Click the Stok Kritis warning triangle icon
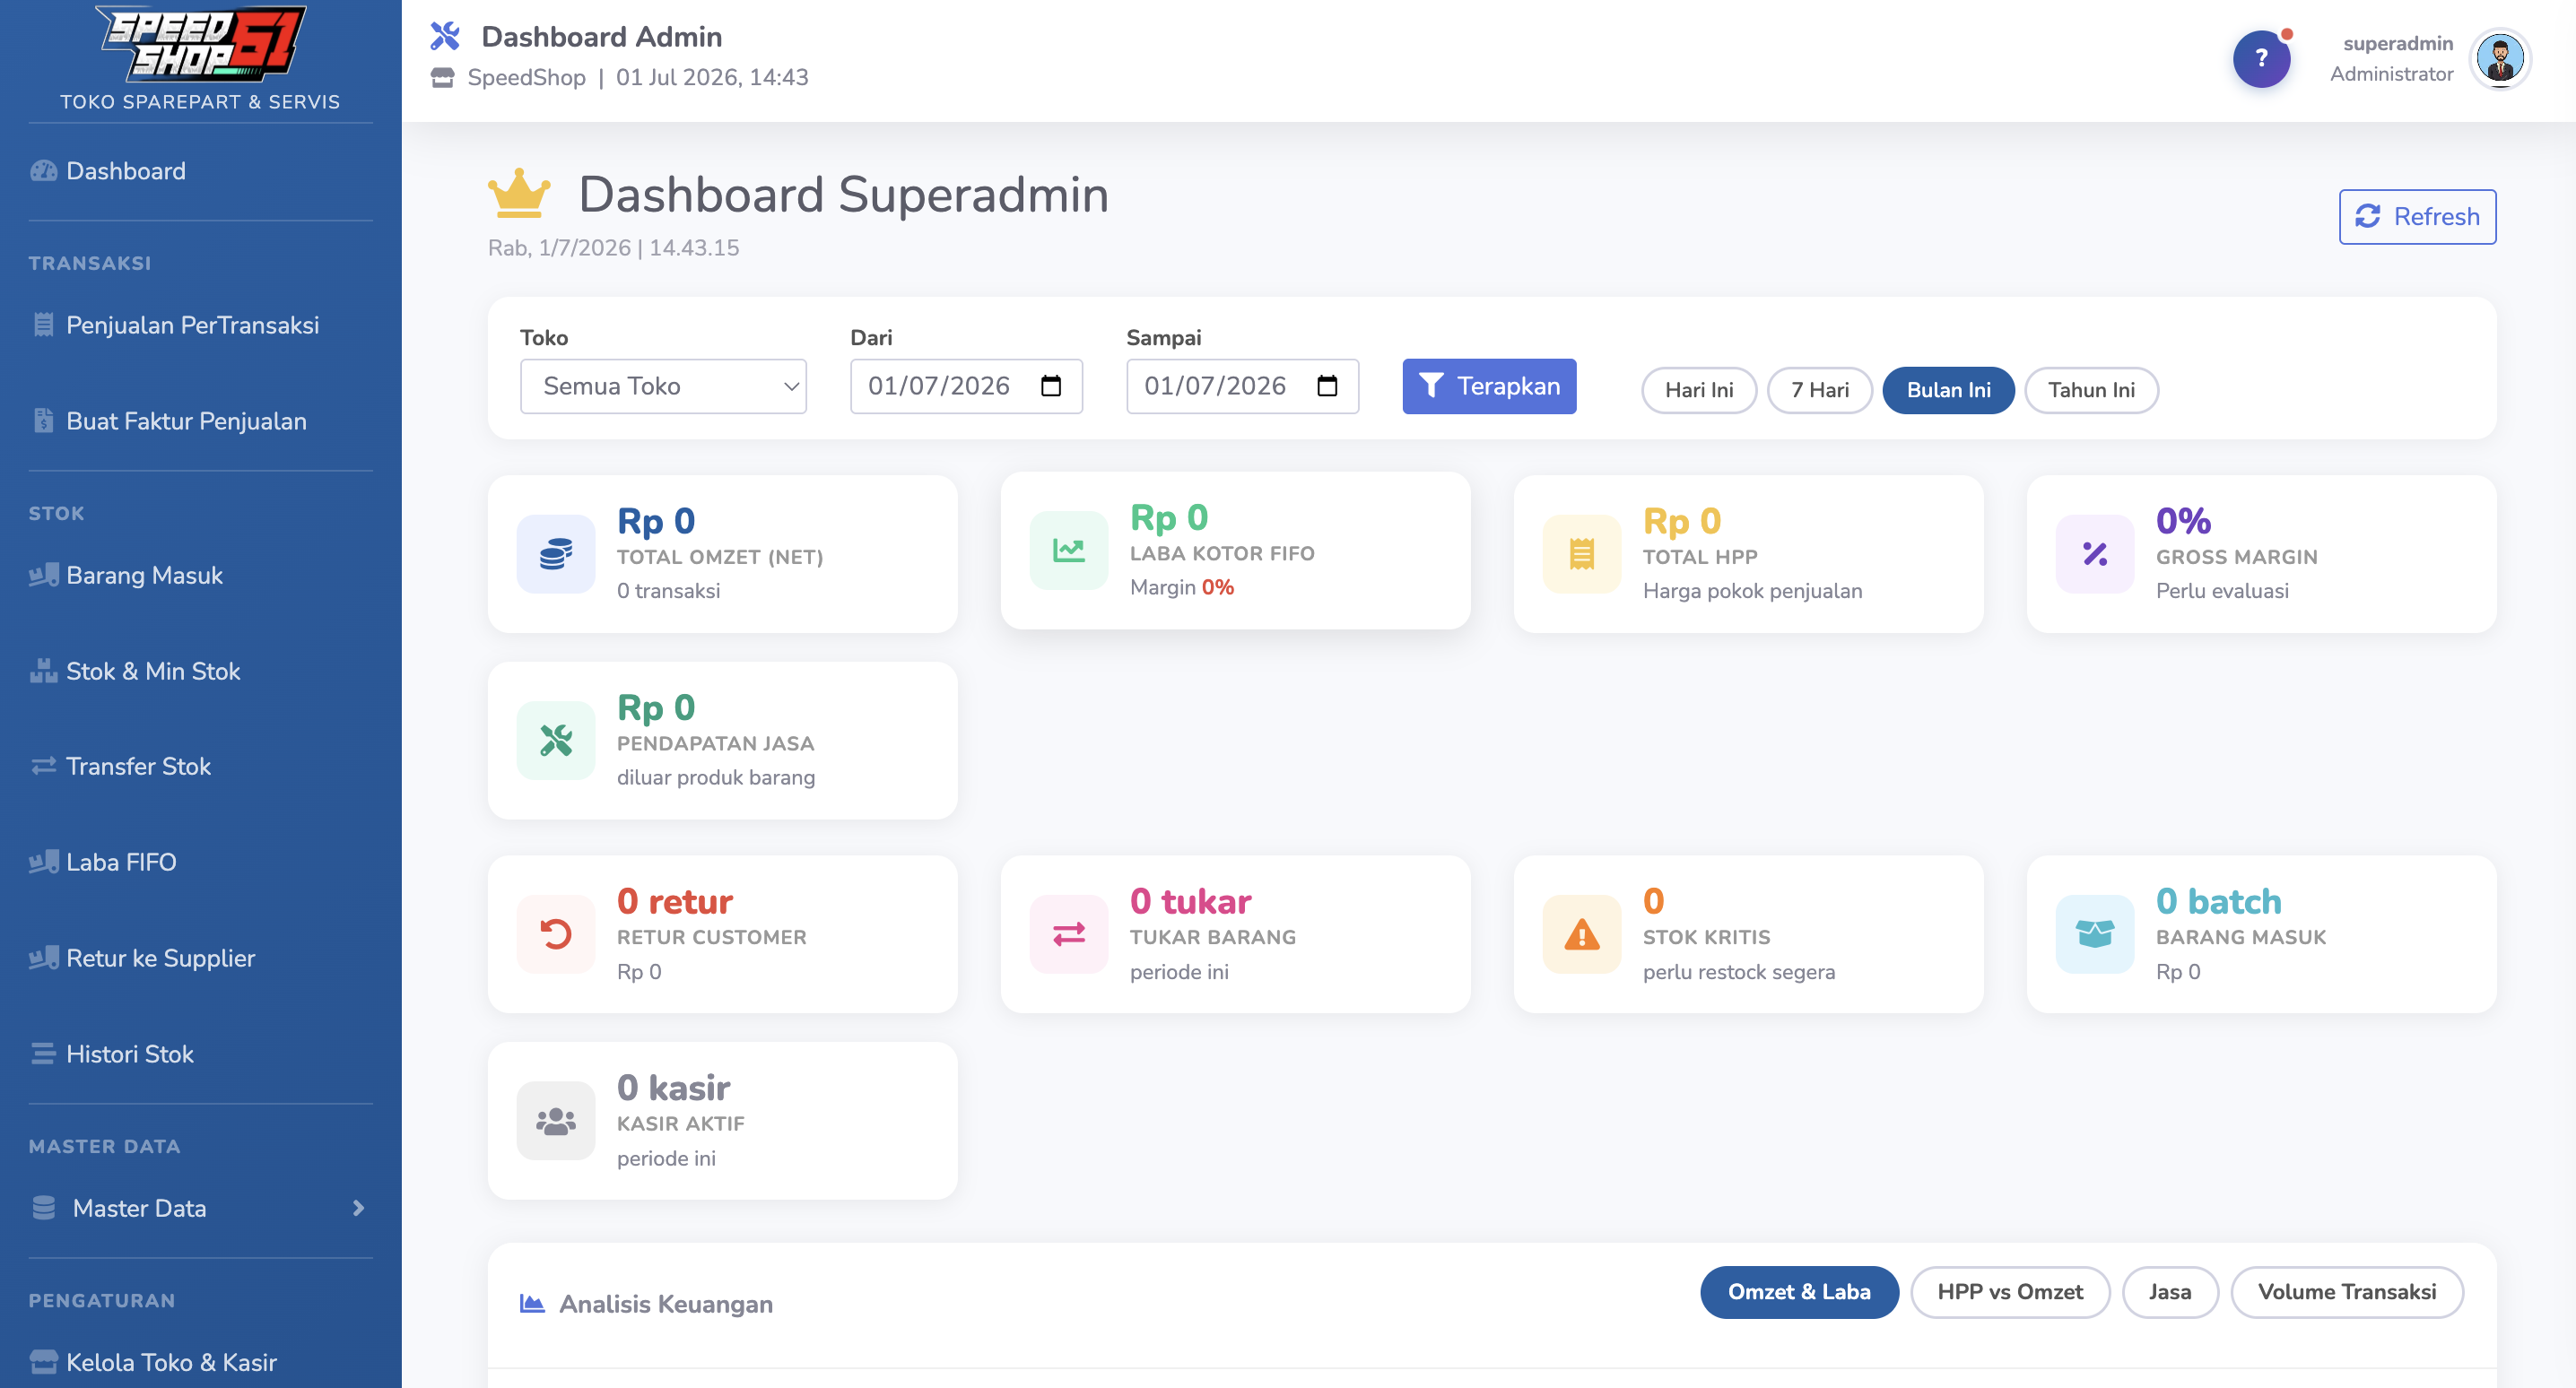This screenshot has width=2576, height=1388. click(x=1582, y=934)
